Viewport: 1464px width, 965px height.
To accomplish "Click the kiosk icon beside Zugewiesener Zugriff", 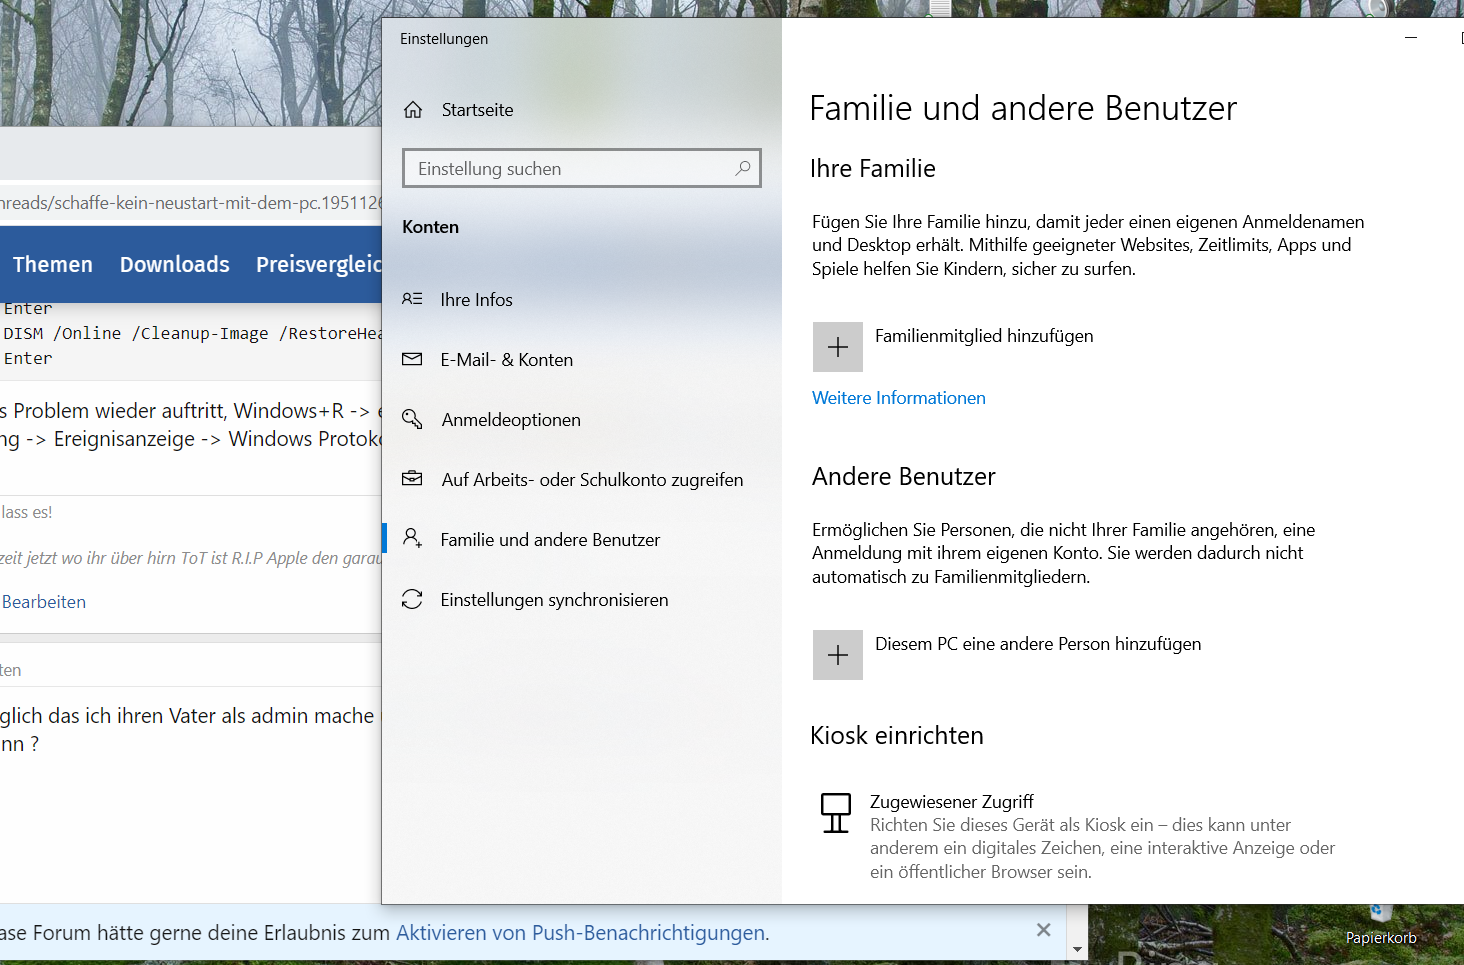I will [836, 813].
